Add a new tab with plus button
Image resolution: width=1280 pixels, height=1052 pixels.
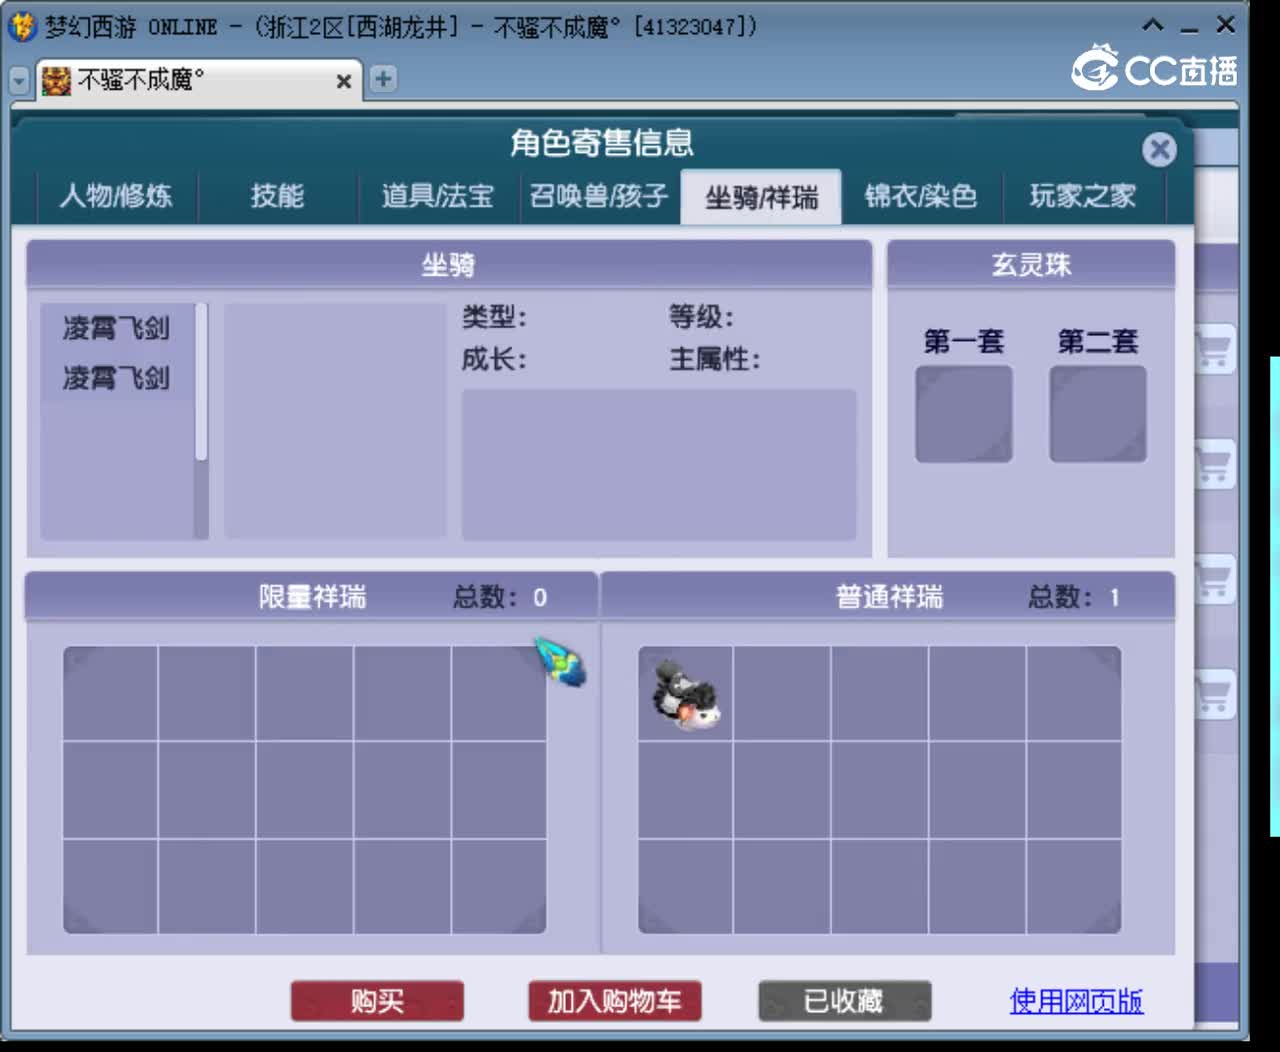pyautogui.click(x=383, y=78)
